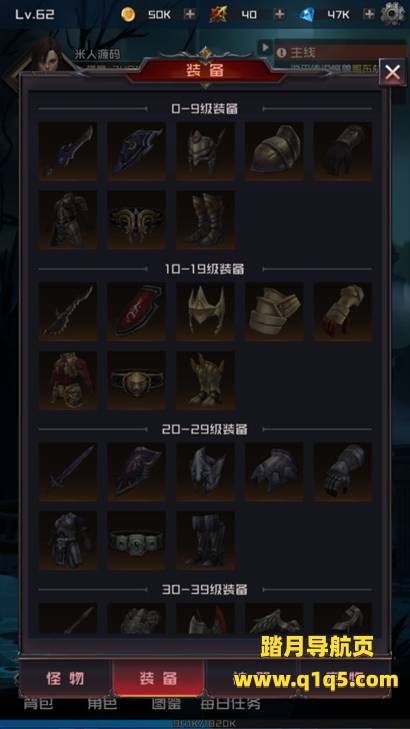Select the dark gauntlet in 20-29级装备
Viewport: 410px width, 729px height.
point(343,471)
